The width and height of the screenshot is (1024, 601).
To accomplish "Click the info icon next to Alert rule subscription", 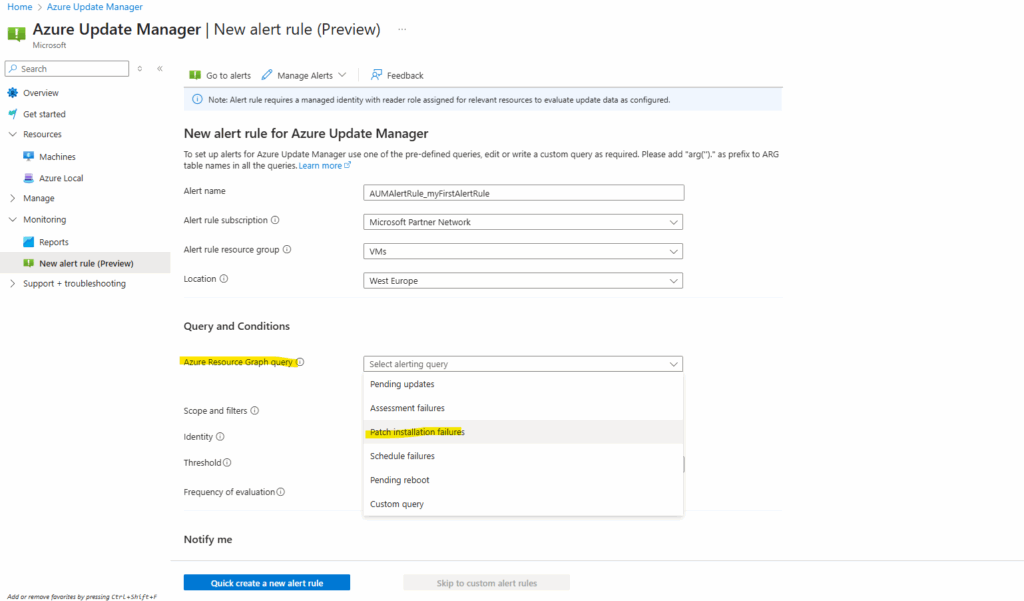I will pyautogui.click(x=275, y=220).
